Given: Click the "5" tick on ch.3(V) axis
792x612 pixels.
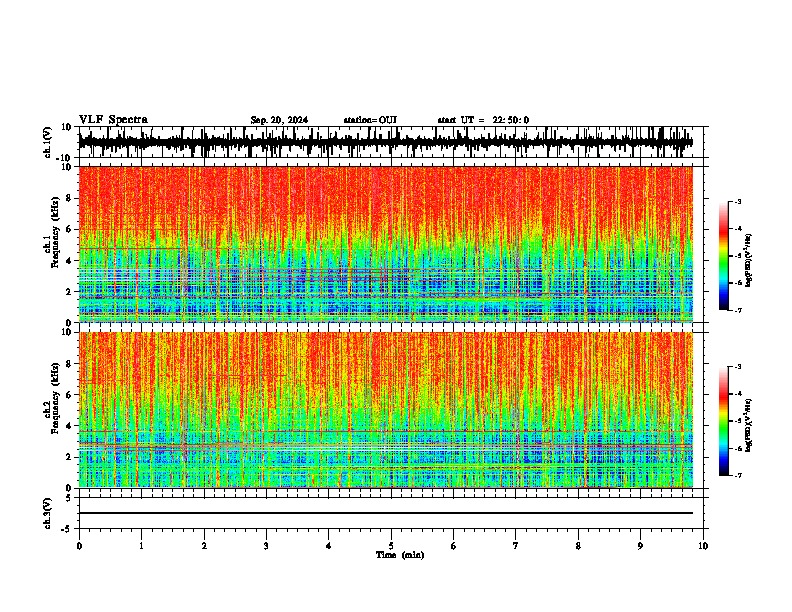Looking at the screenshot, I should coord(70,498).
